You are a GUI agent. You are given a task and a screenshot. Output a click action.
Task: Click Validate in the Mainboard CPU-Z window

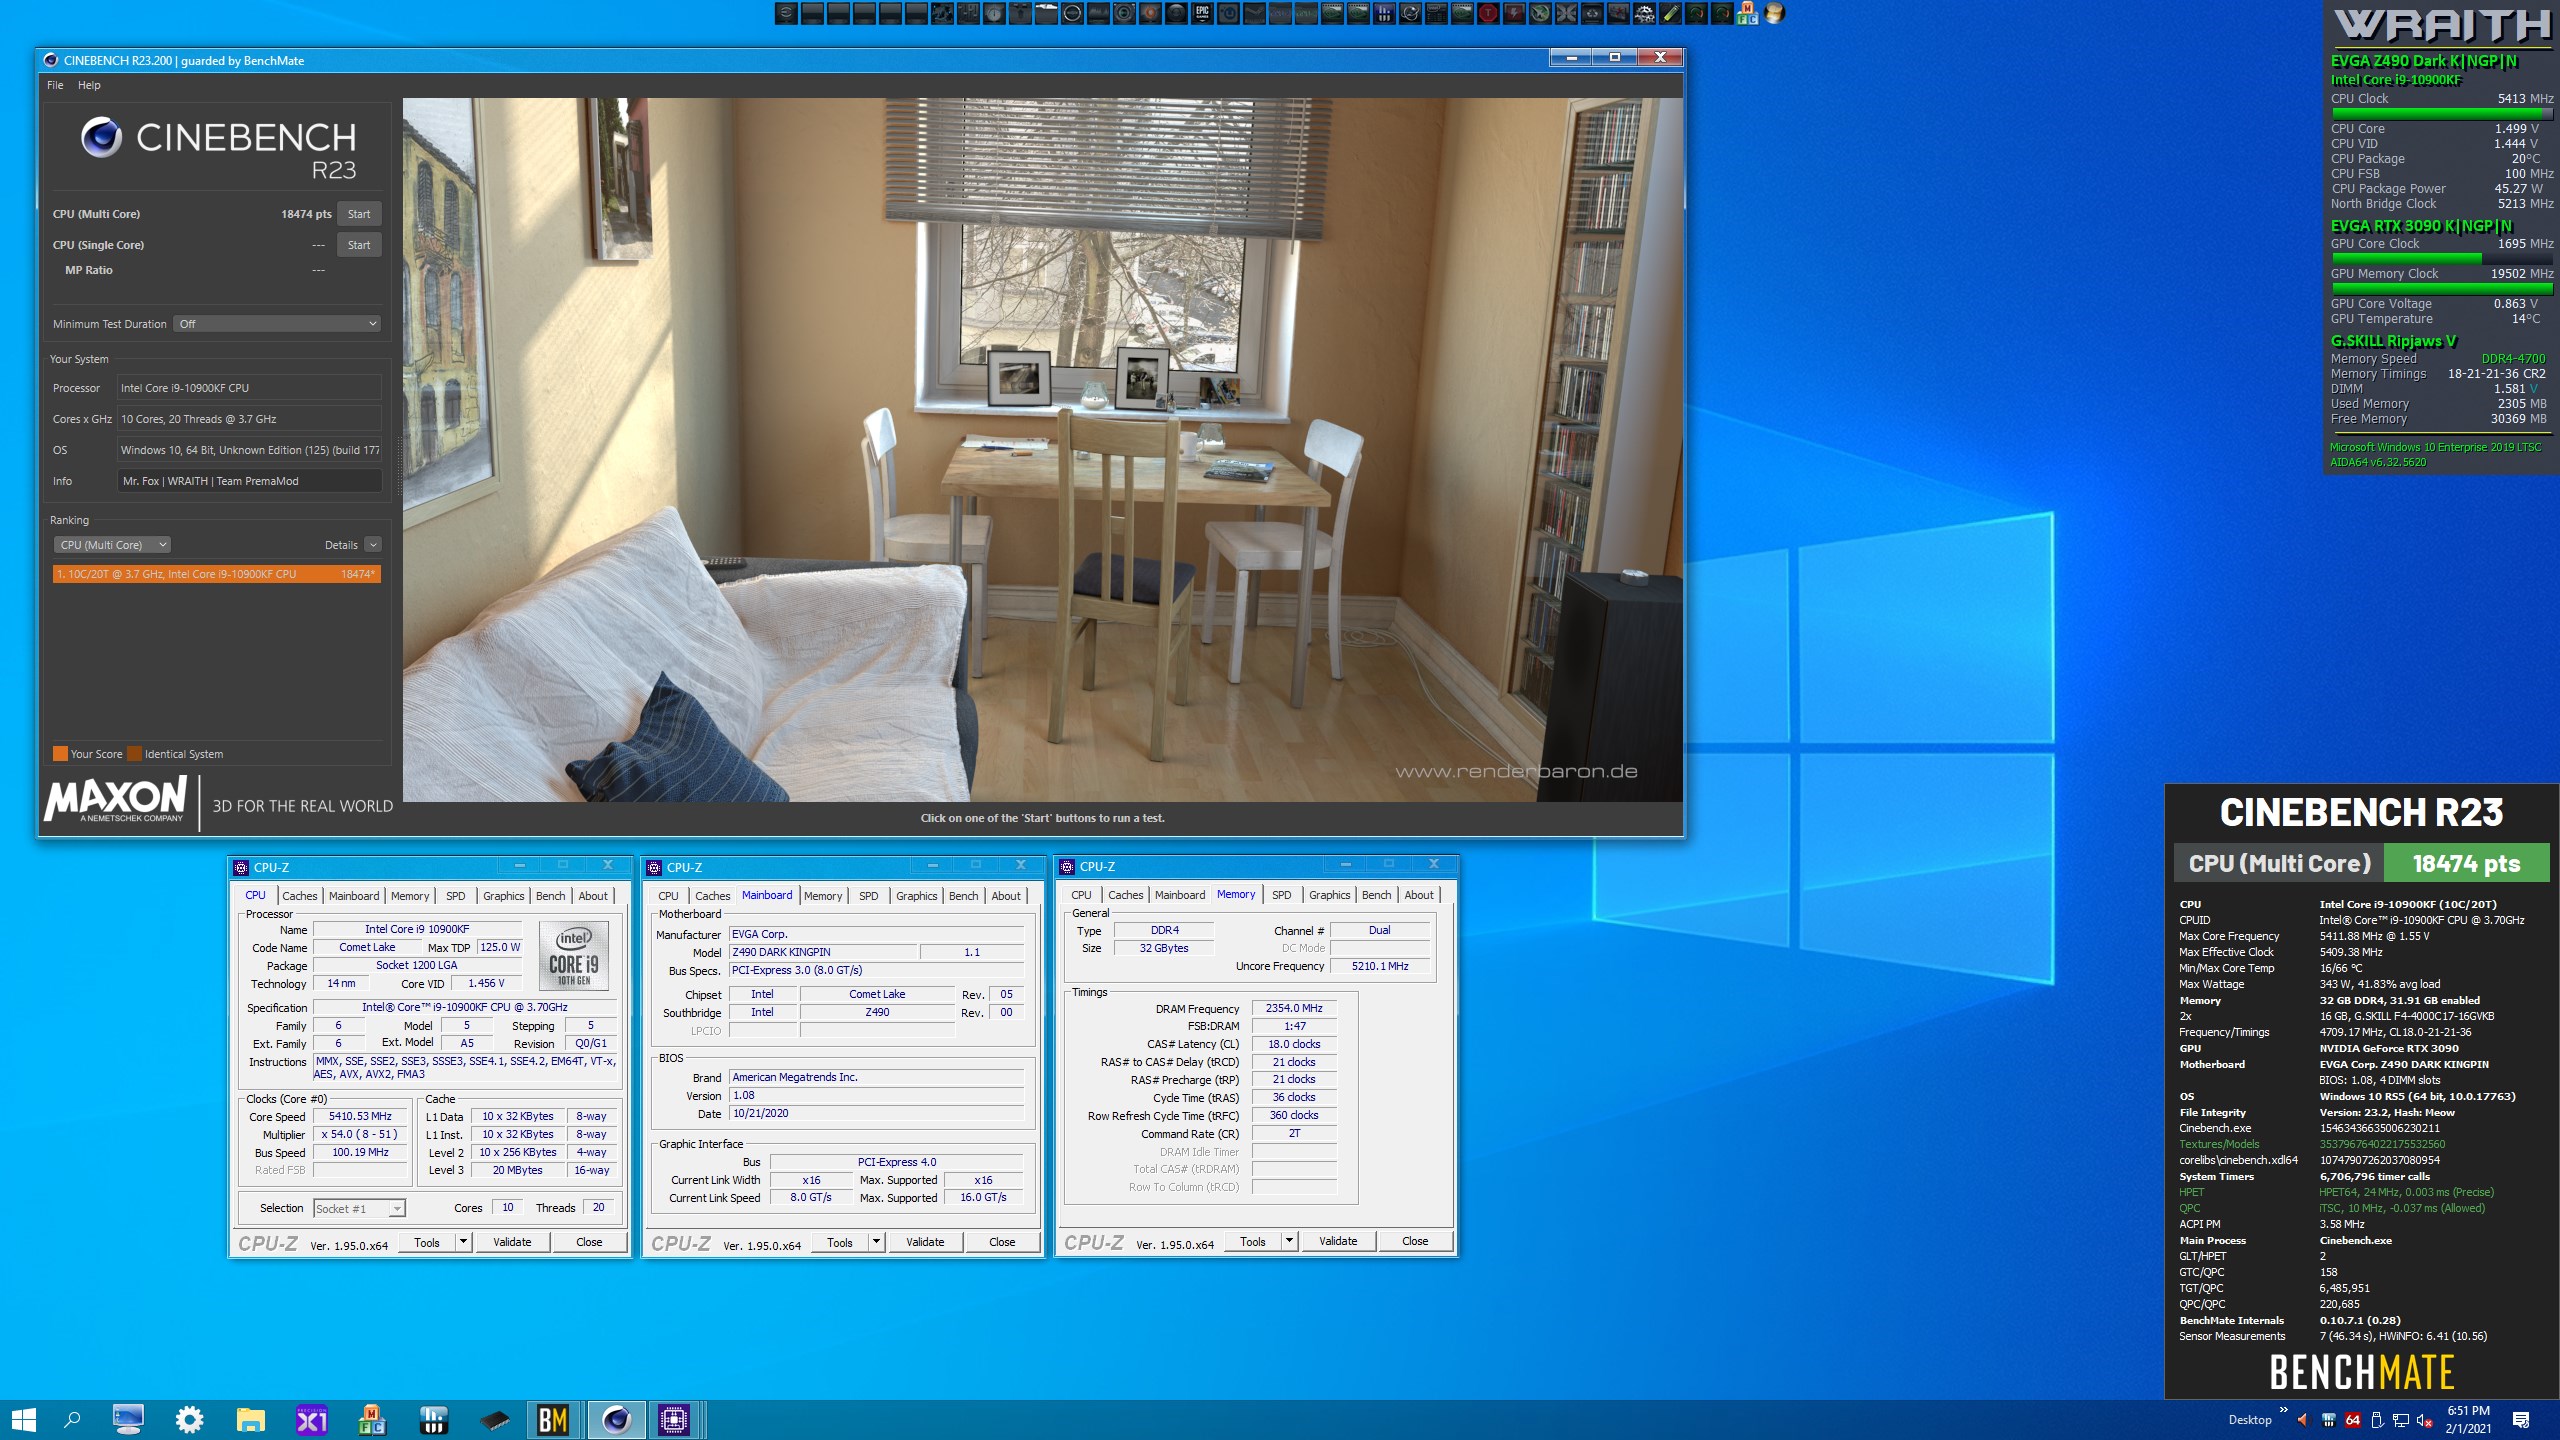[924, 1242]
